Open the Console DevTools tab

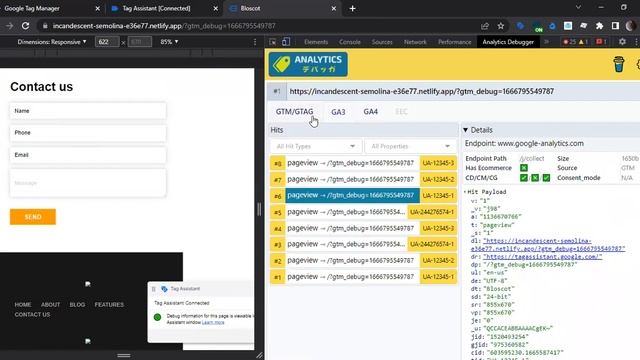(x=350, y=42)
